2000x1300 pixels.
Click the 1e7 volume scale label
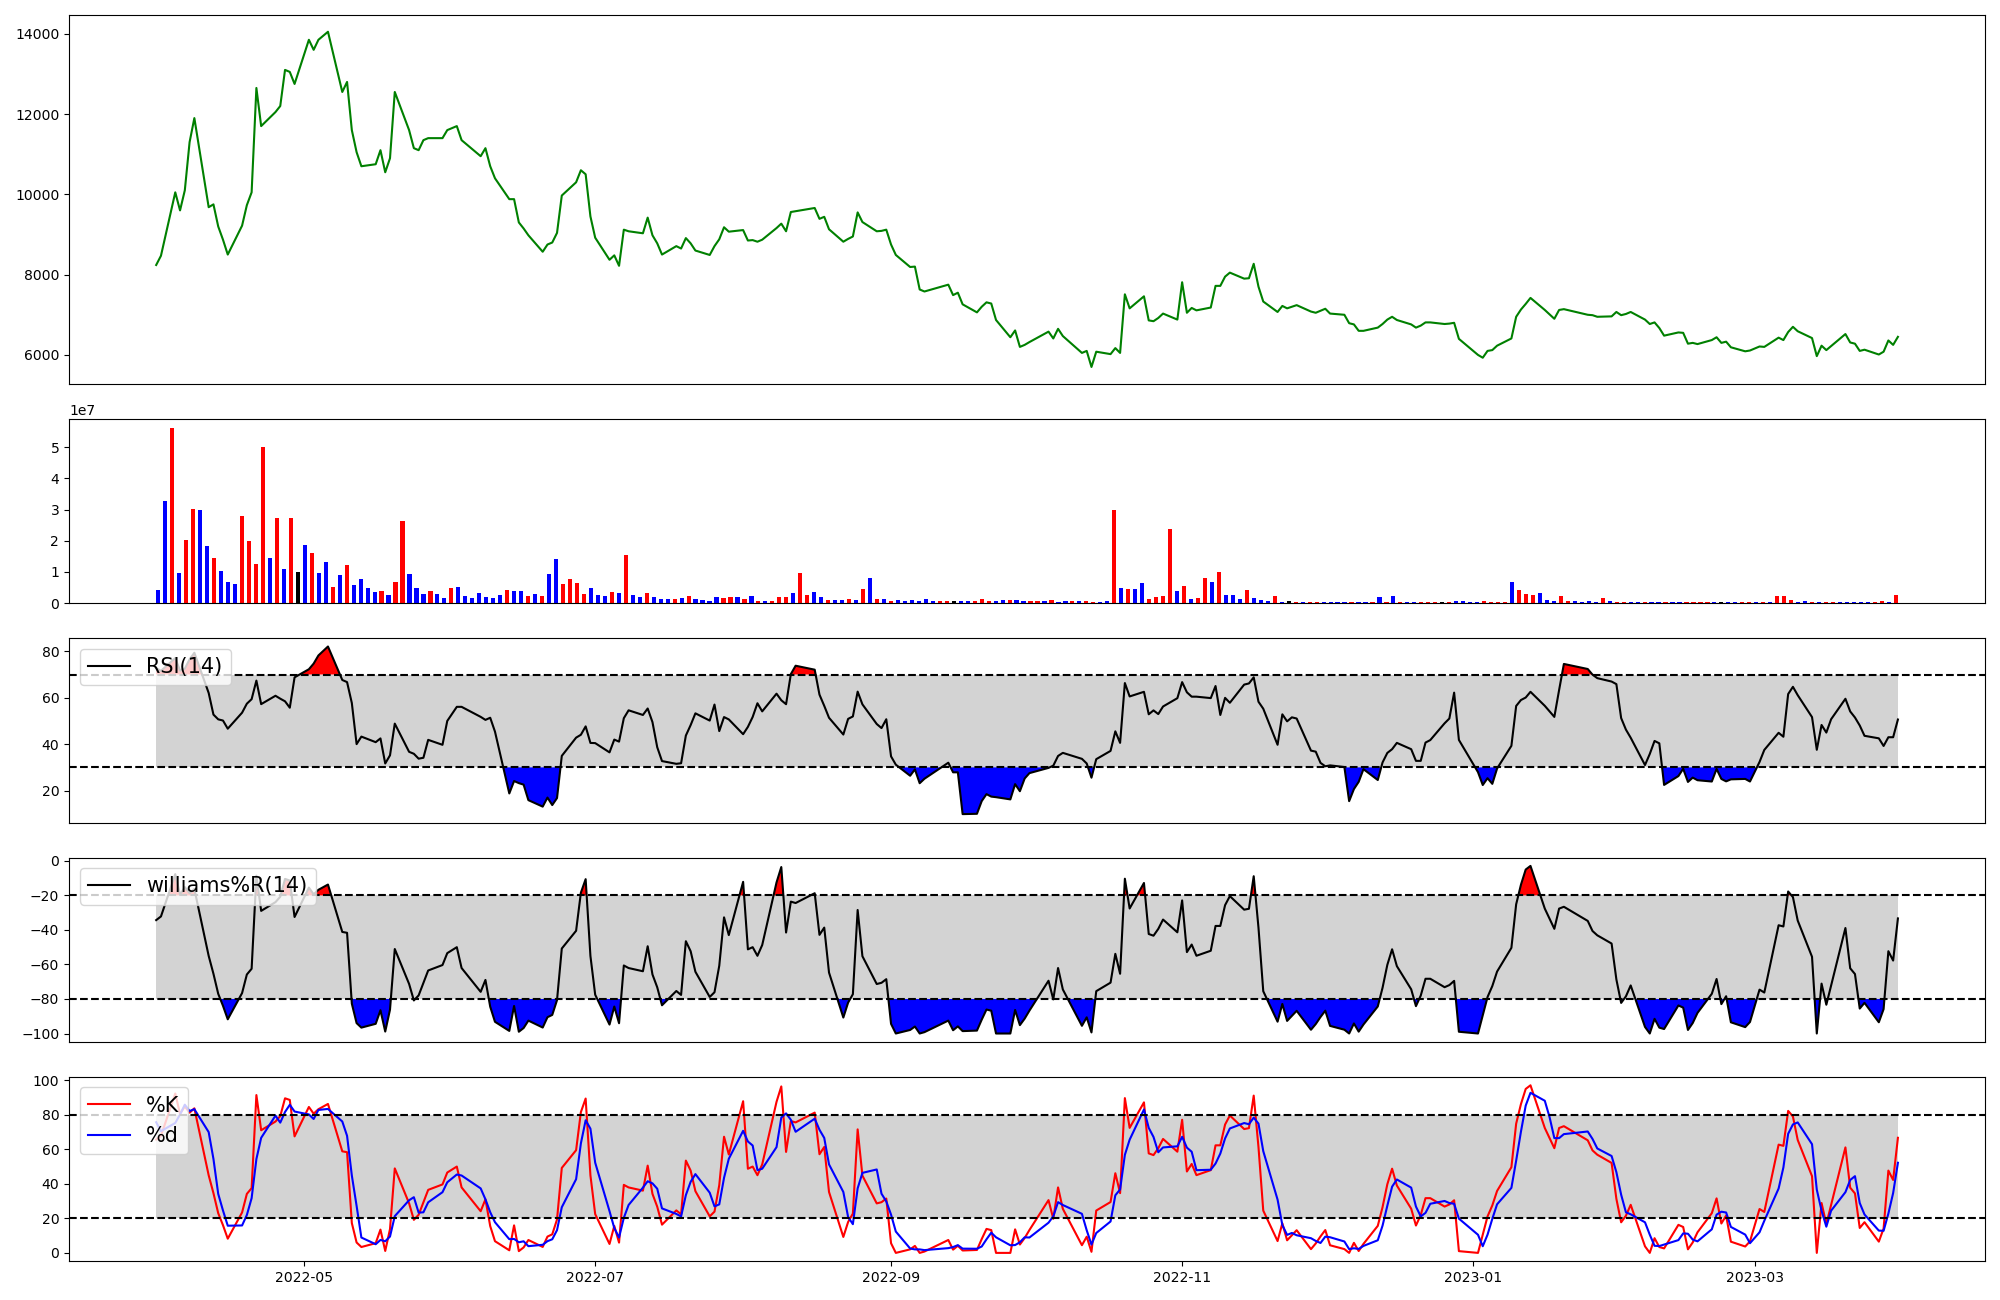pyautogui.click(x=82, y=410)
